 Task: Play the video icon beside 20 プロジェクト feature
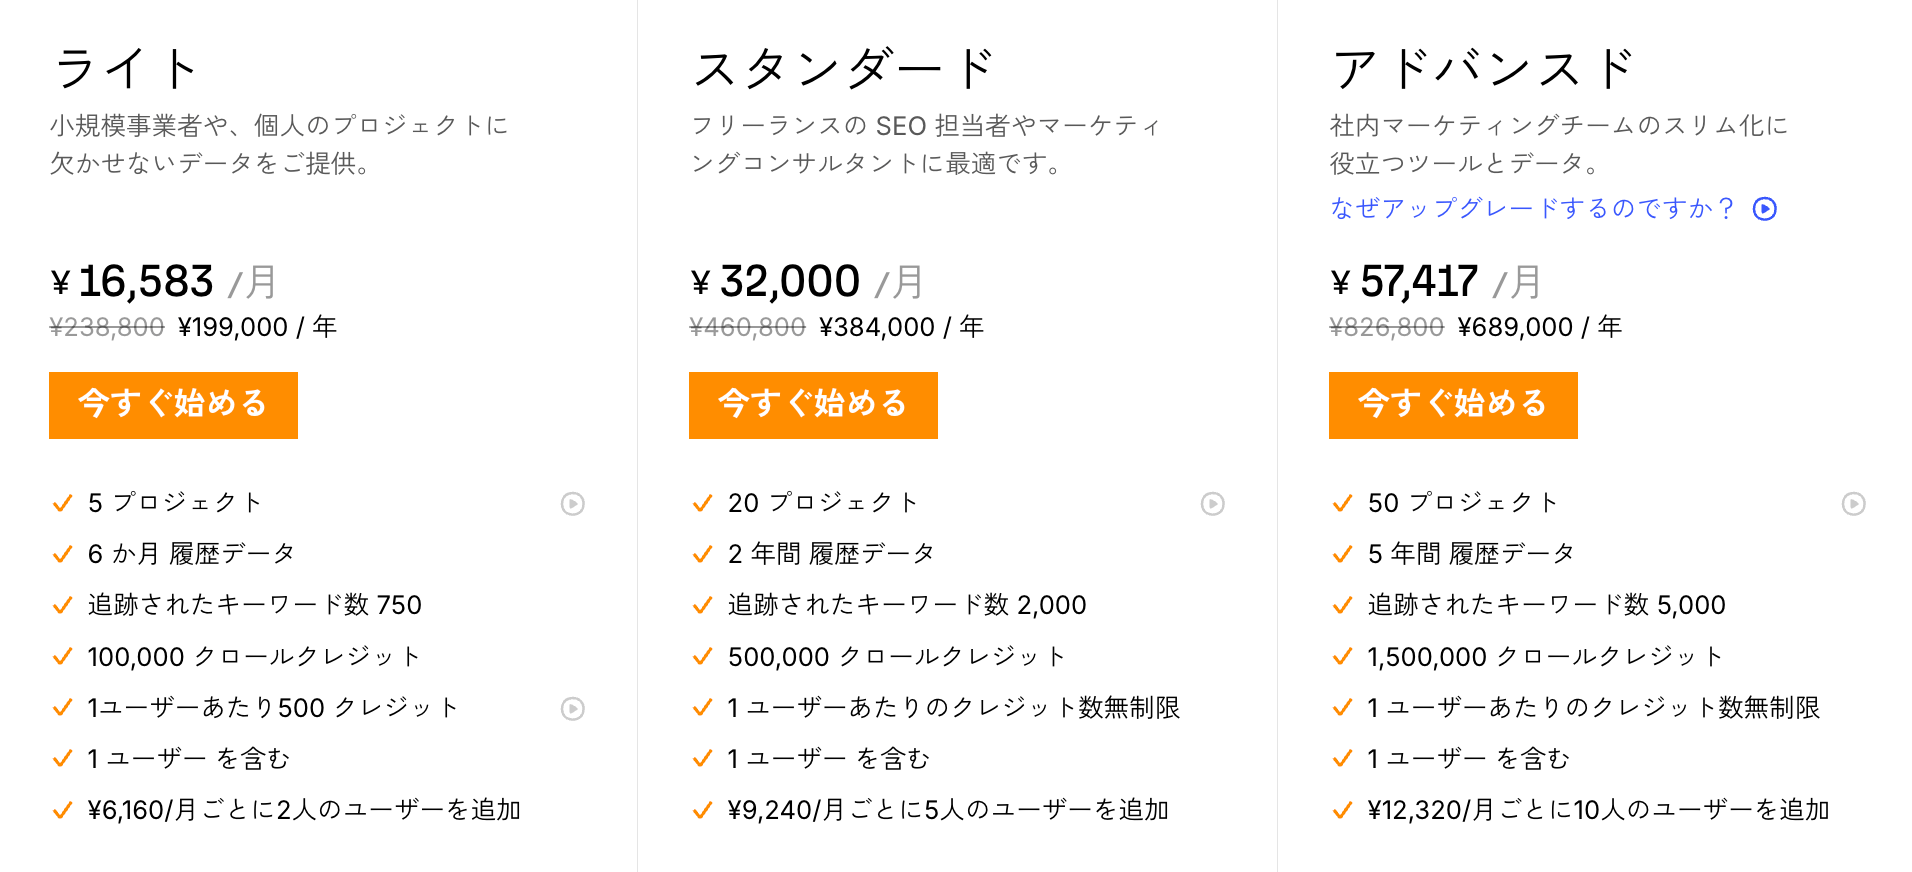[x=1213, y=505]
